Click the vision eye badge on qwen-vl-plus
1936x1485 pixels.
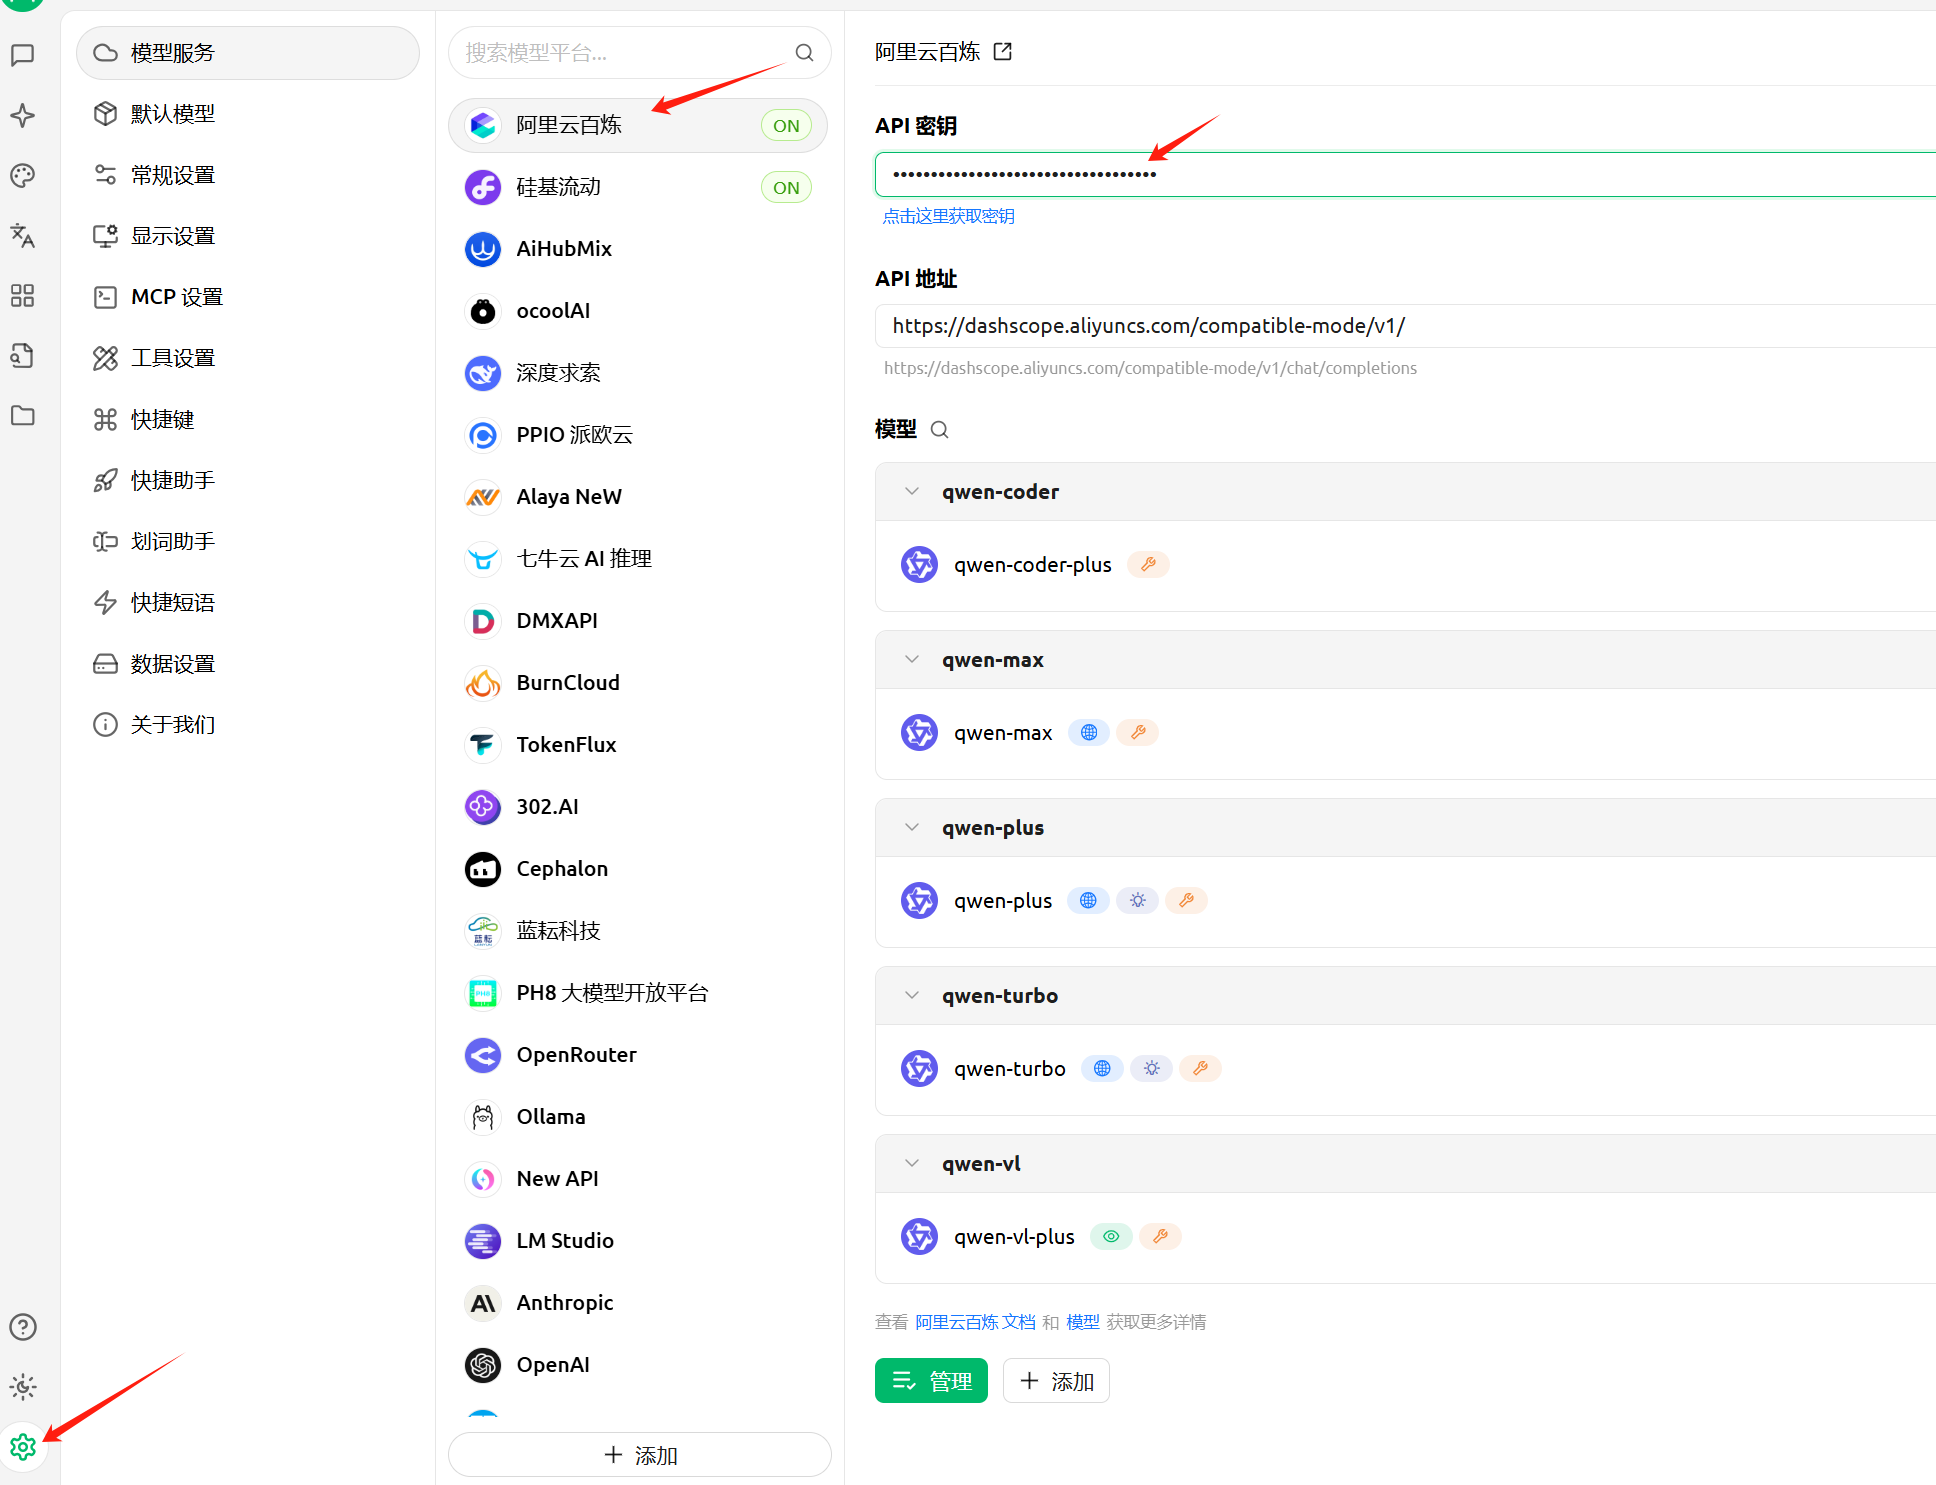pyautogui.click(x=1111, y=1236)
